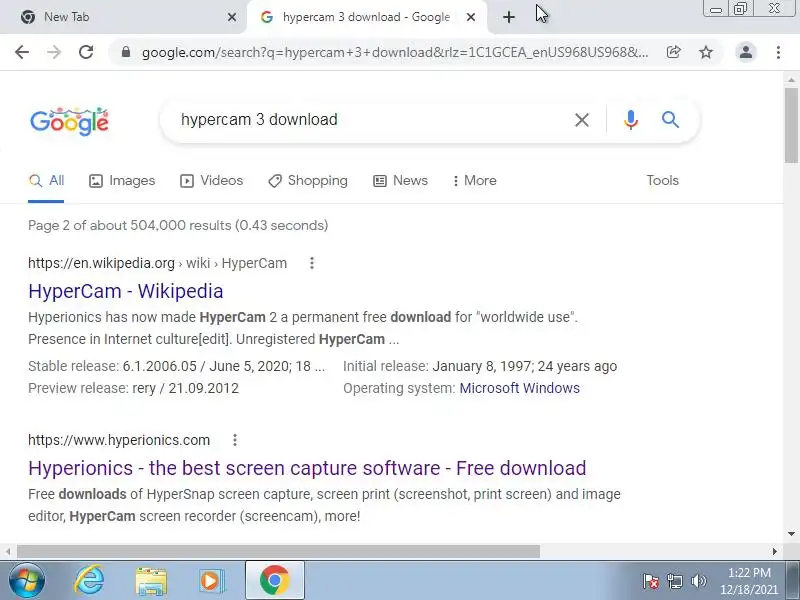The height and width of the screenshot is (600, 800).
Task: Launch Internet Explorer from taskbar
Action: tap(89, 581)
